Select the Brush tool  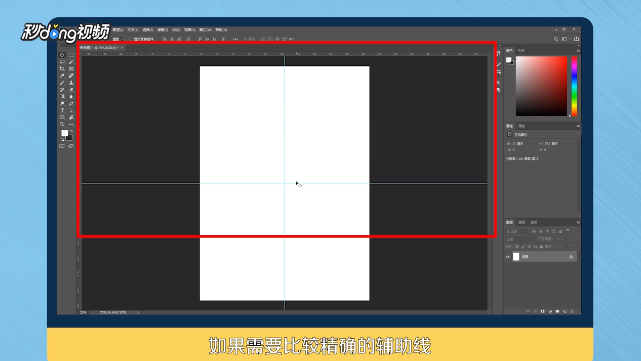[x=62, y=83]
